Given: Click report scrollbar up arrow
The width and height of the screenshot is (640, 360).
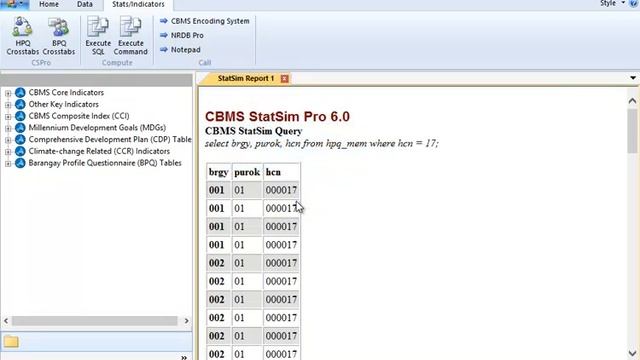Looking at the screenshot, I should coord(633,101).
